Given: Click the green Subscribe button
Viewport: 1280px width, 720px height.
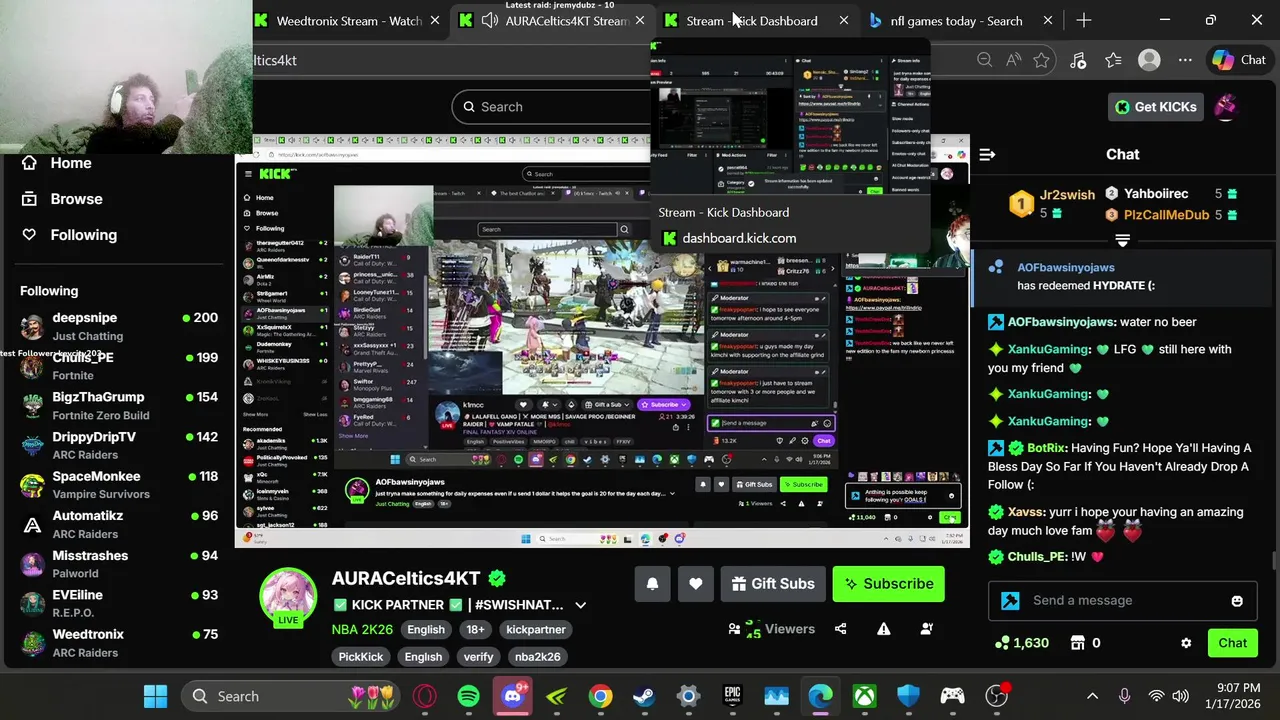Looking at the screenshot, I should click(888, 584).
